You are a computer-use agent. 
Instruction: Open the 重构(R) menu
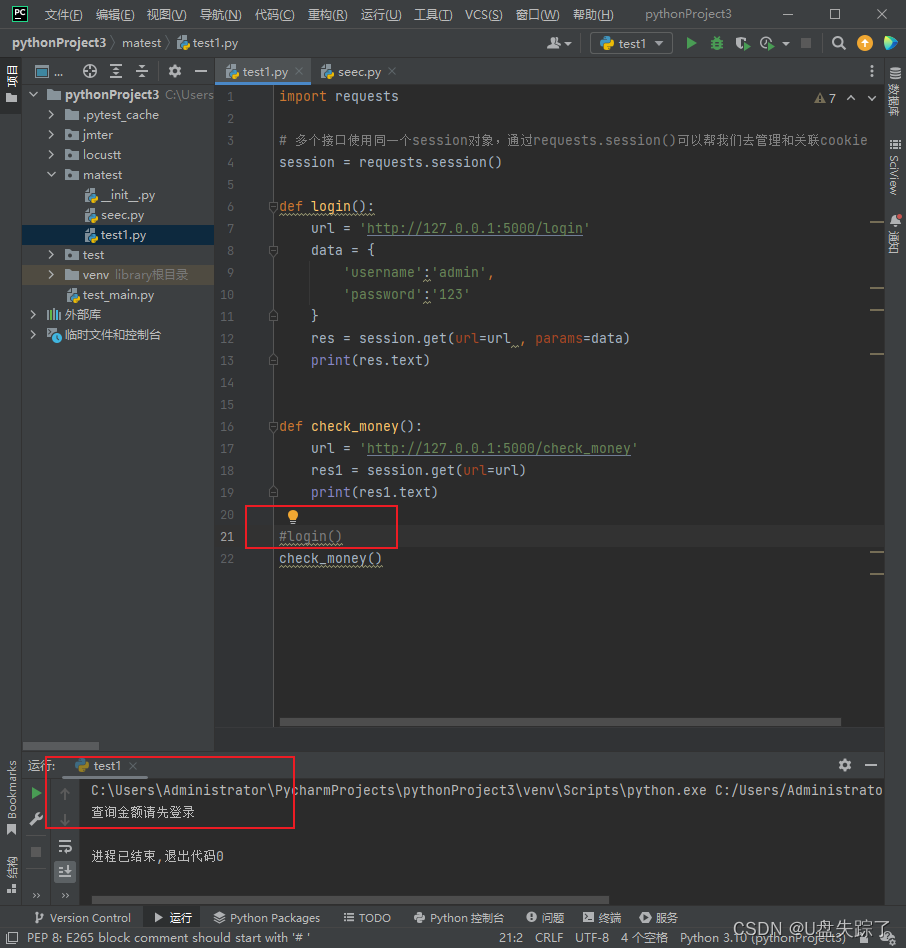(327, 15)
